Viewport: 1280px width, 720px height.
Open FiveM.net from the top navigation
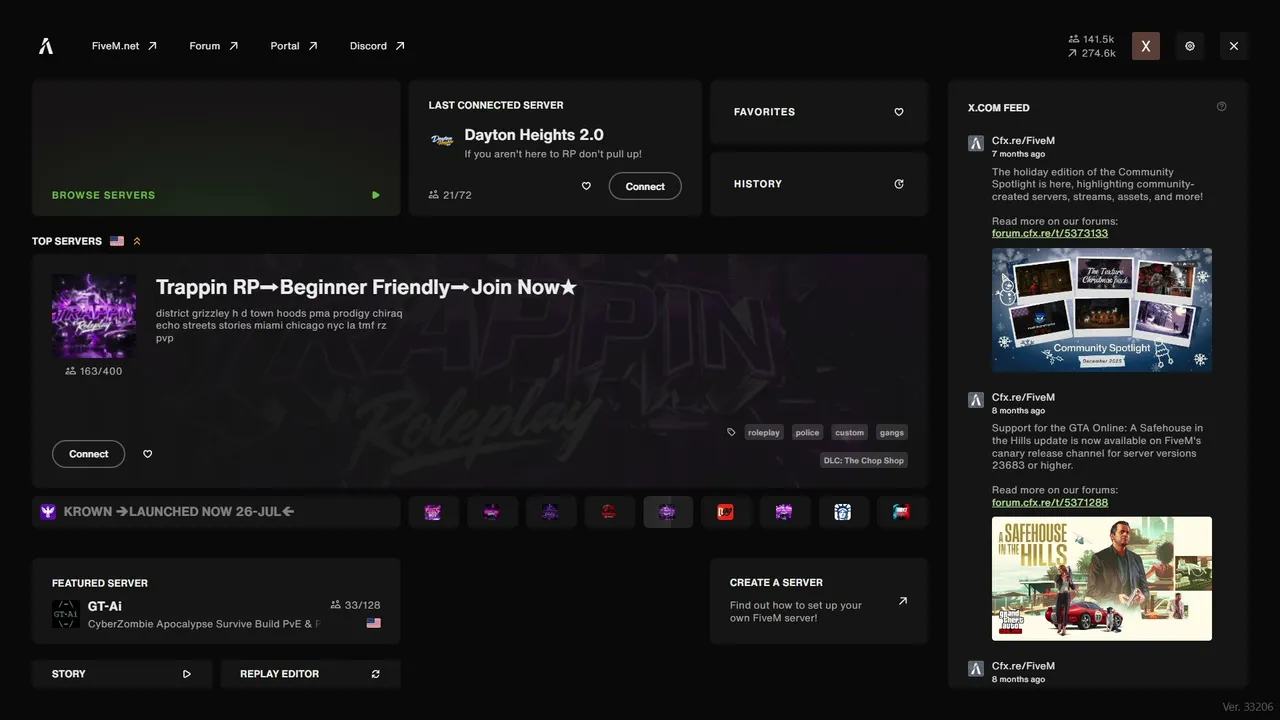[124, 46]
